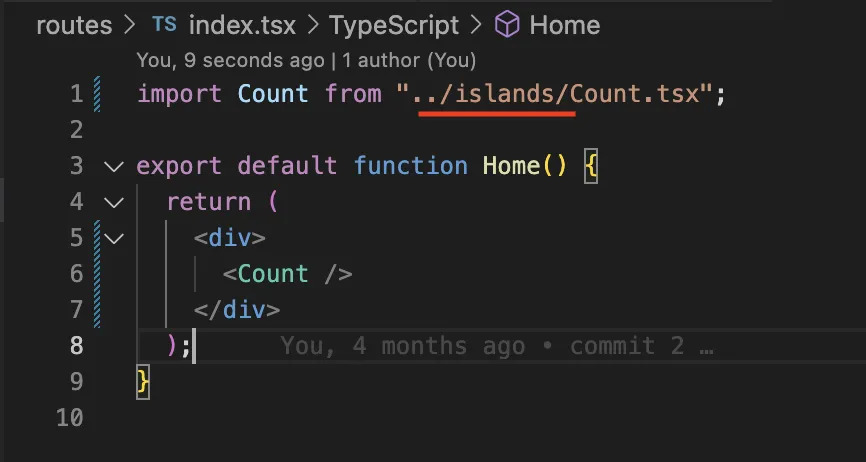Click the function keyword on line 3
866x462 pixels.
coord(411,166)
